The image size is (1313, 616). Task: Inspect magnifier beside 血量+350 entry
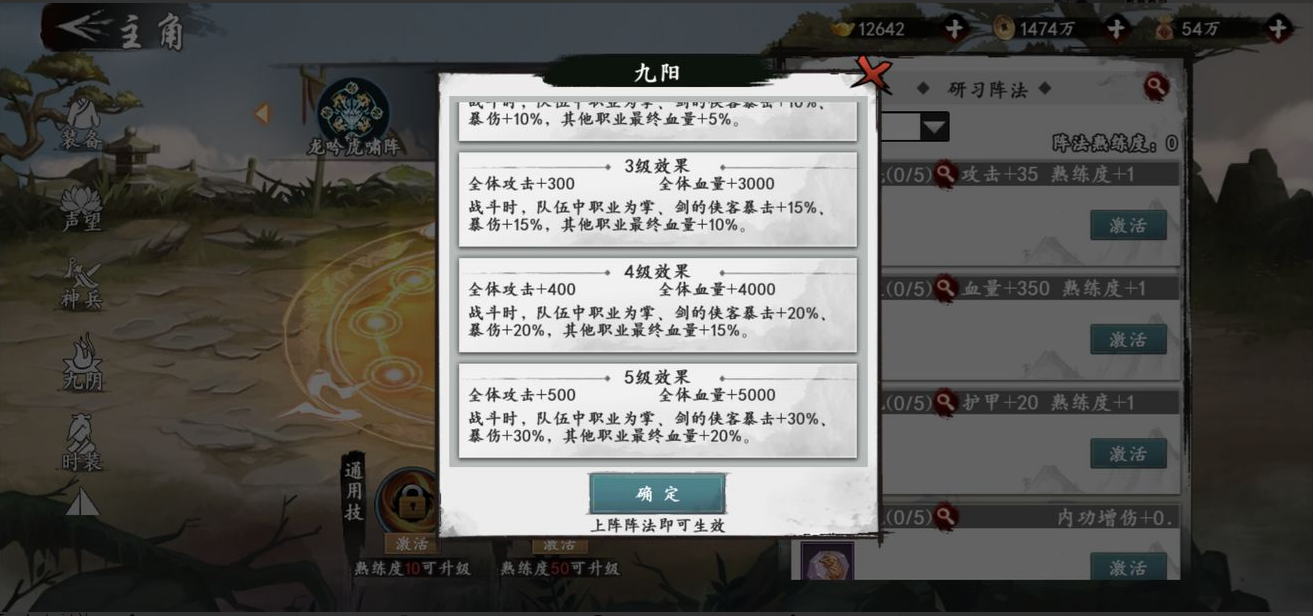[945, 289]
